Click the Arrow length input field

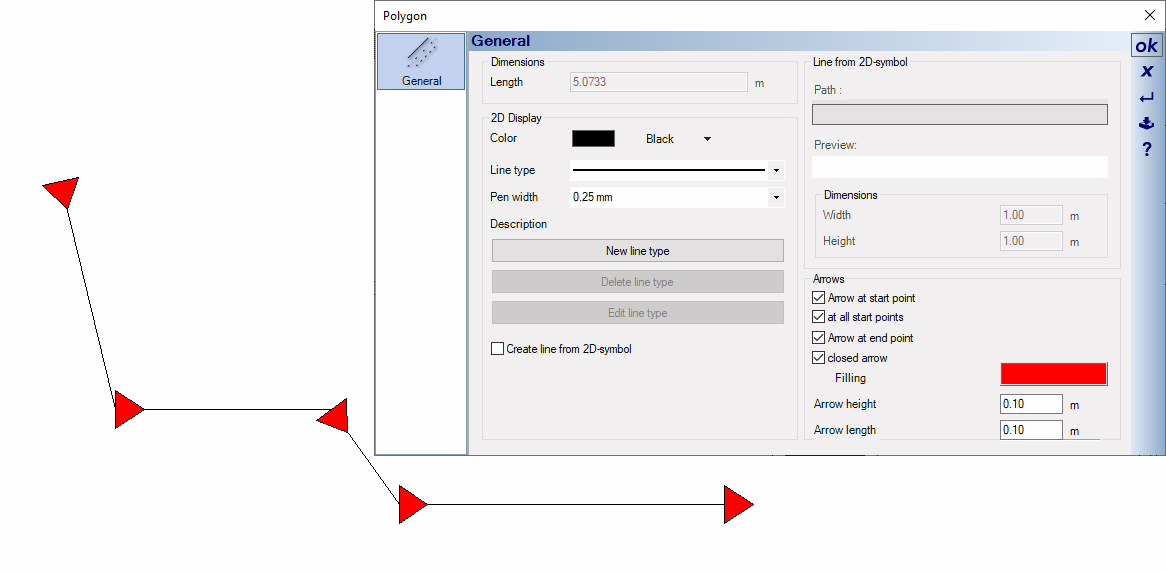click(1031, 430)
